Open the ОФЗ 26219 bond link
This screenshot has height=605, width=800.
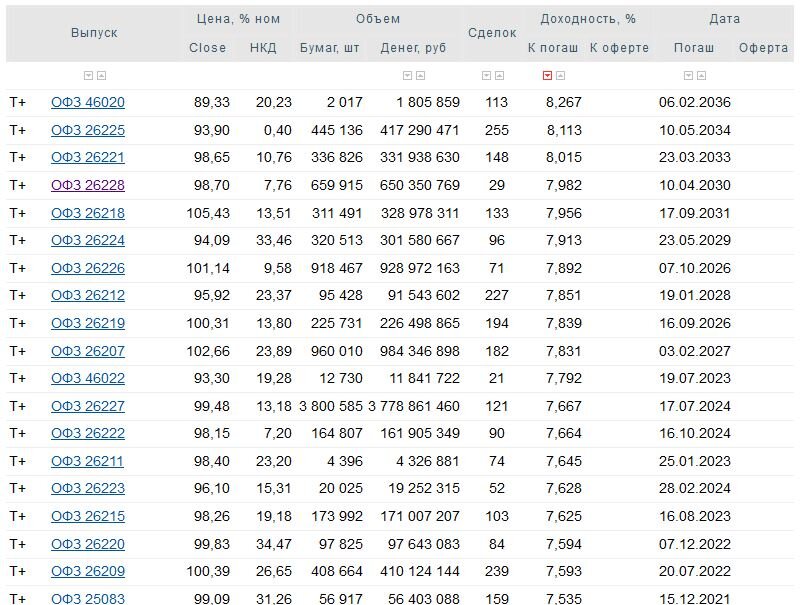coord(88,323)
